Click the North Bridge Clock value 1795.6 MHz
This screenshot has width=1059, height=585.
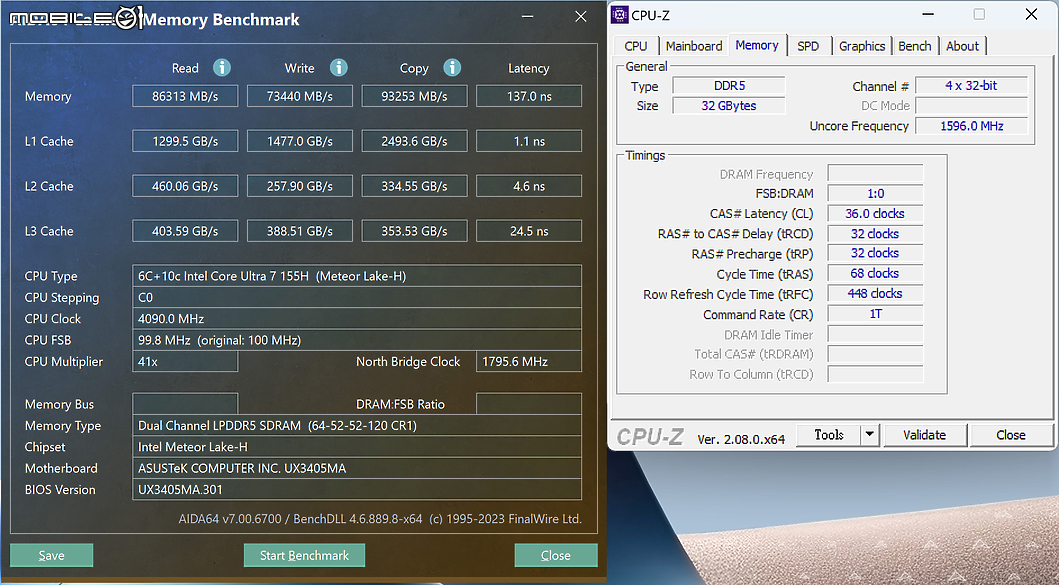529,361
